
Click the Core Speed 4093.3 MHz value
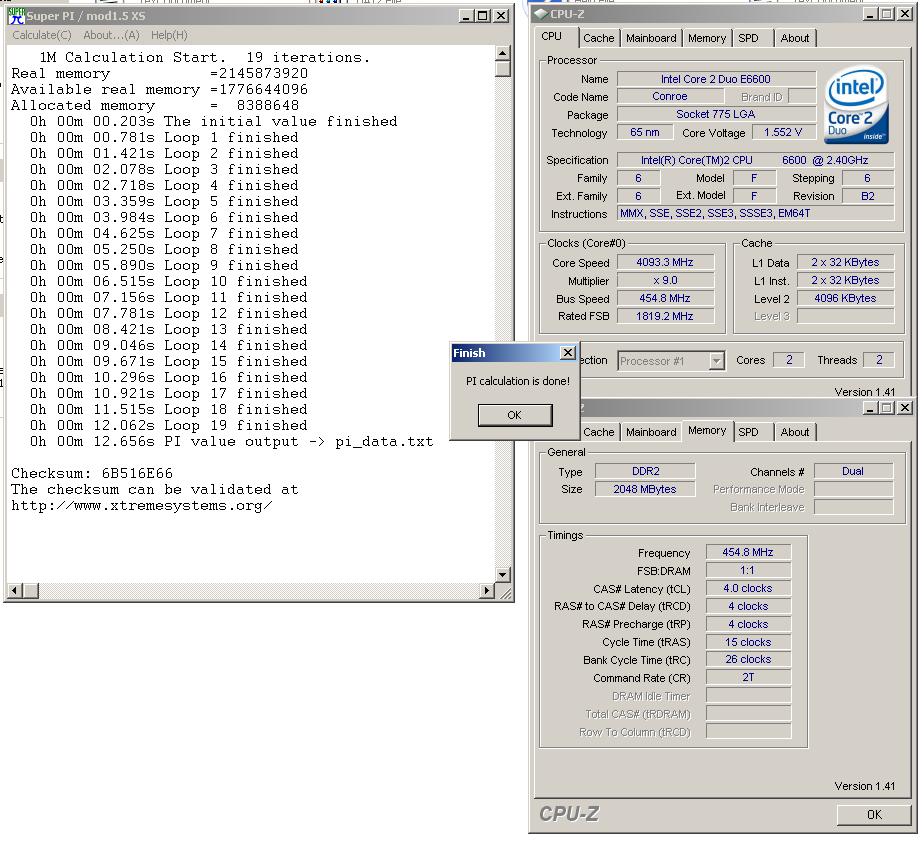(665, 262)
